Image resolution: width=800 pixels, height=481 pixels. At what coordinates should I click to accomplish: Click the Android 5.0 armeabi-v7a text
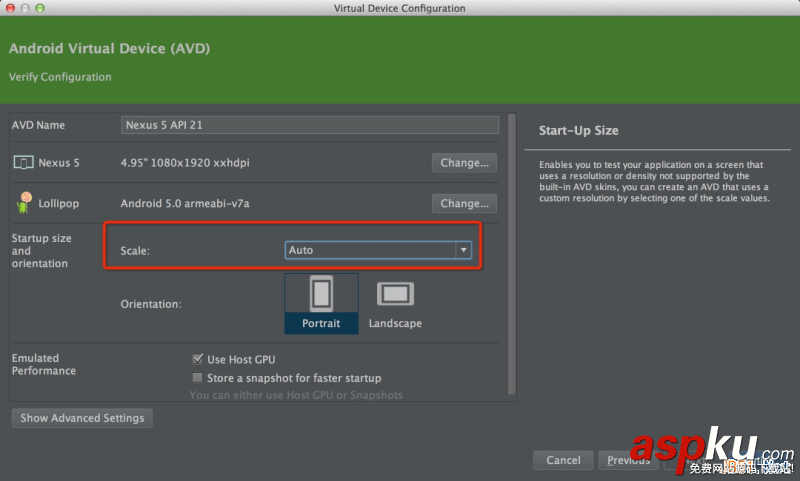click(x=185, y=204)
